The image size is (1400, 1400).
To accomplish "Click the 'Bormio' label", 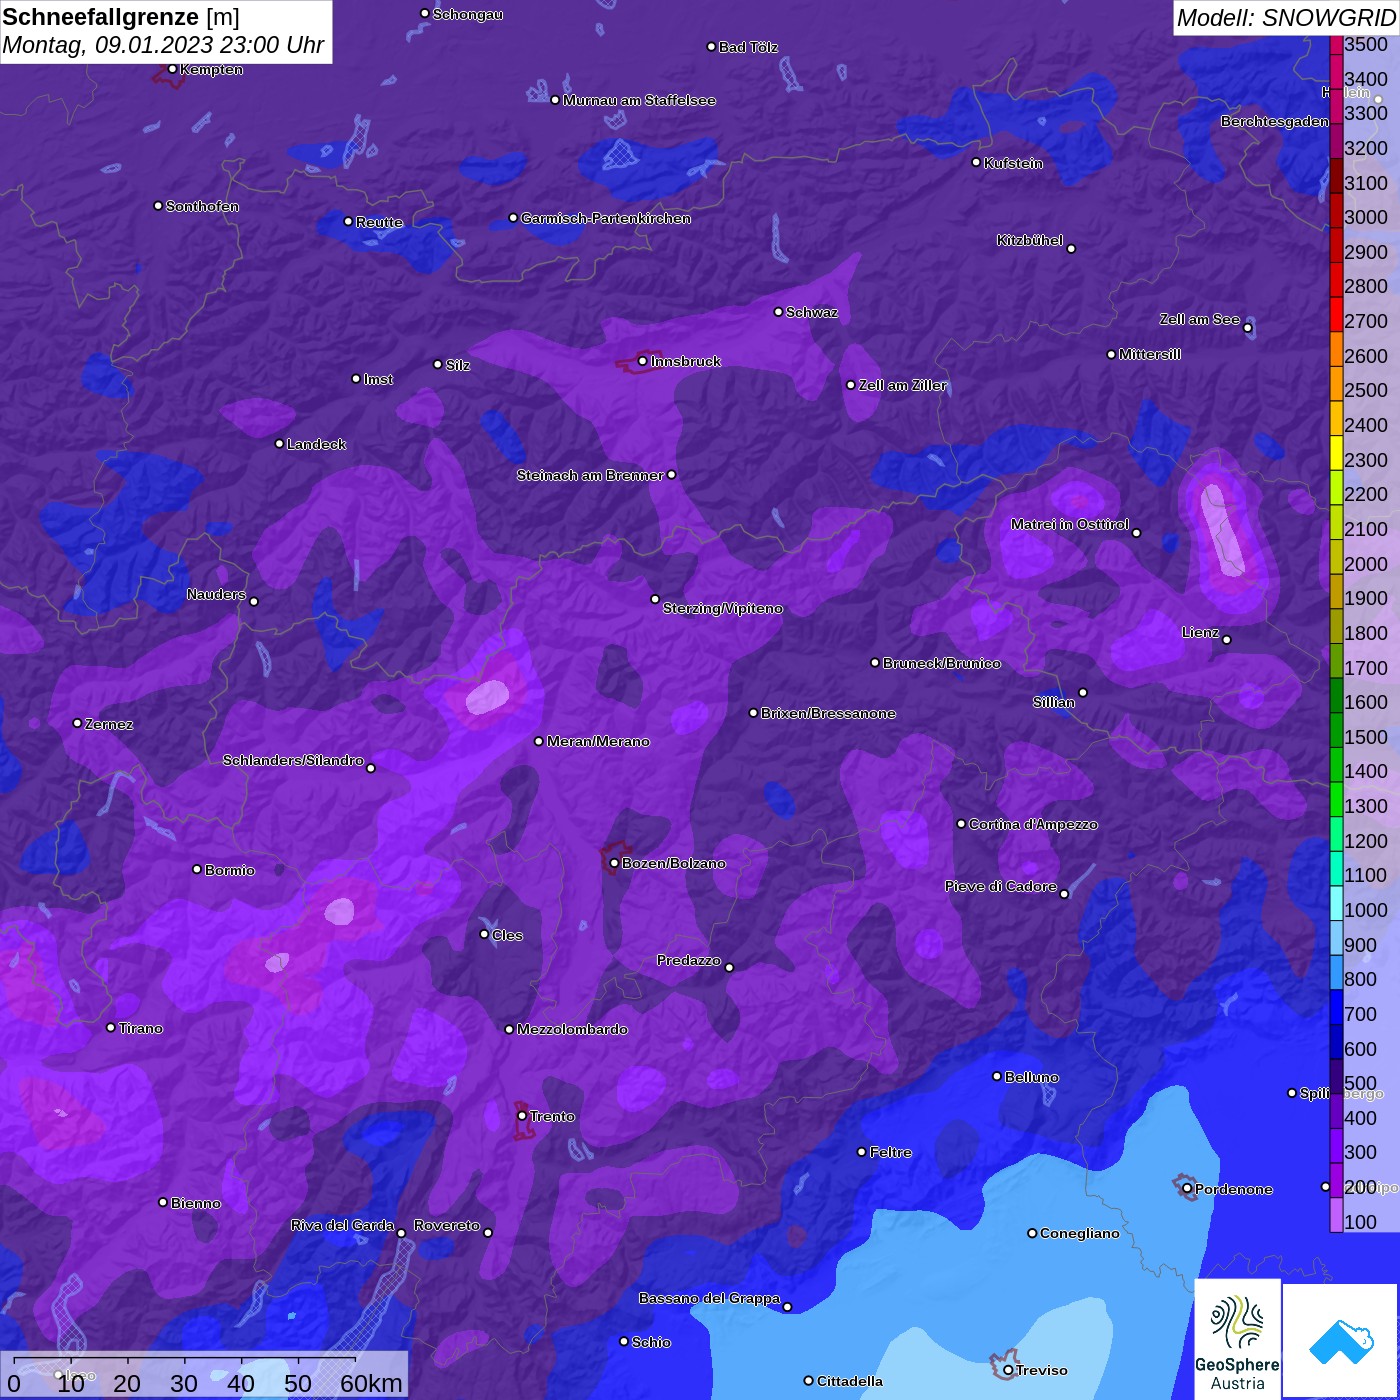I will 230,870.
